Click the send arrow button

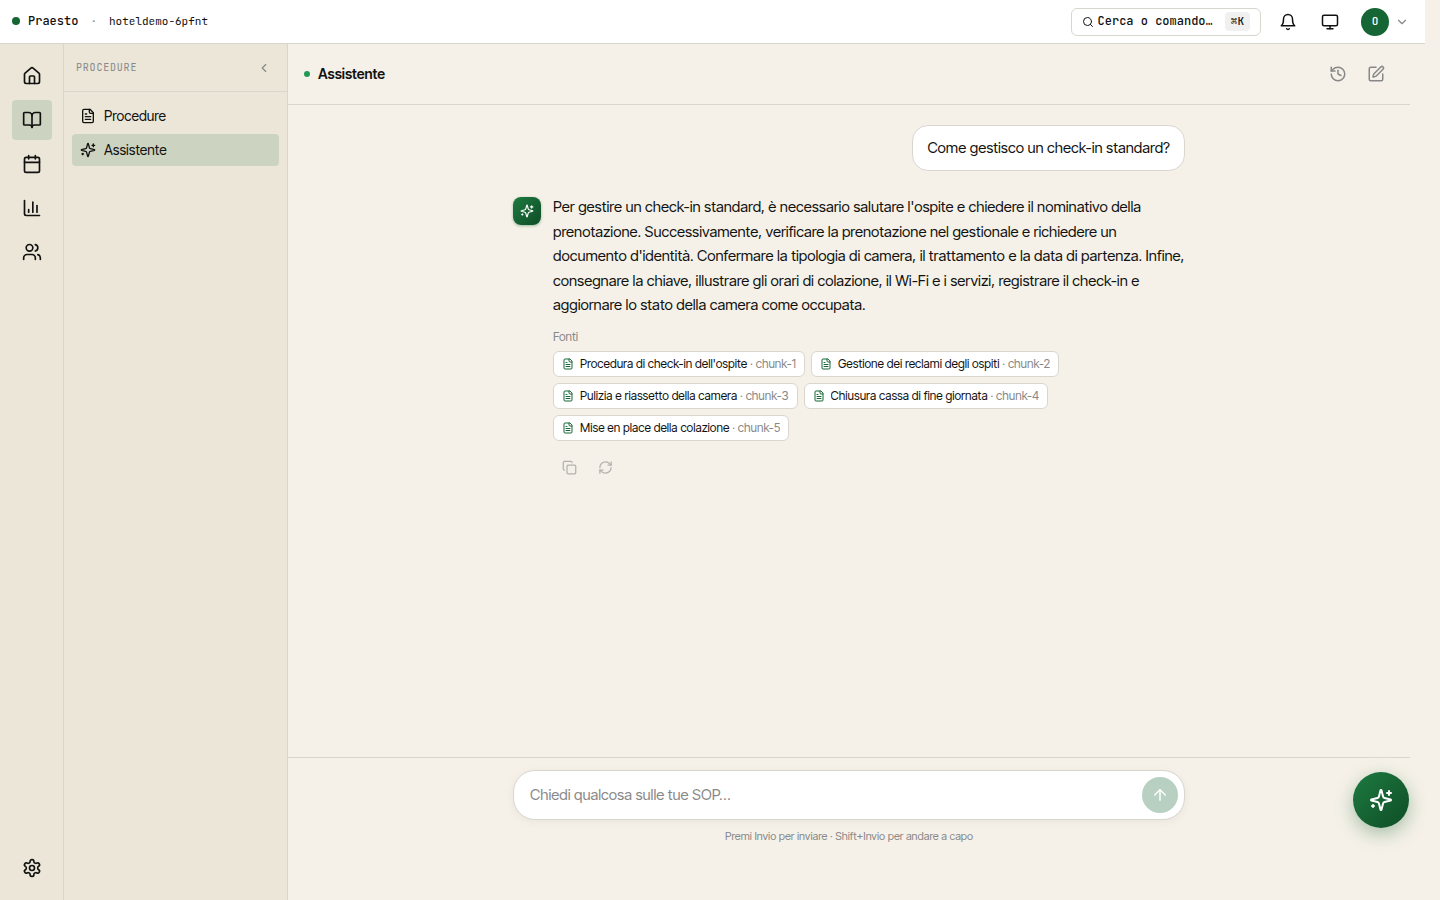[x=1160, y=795]
